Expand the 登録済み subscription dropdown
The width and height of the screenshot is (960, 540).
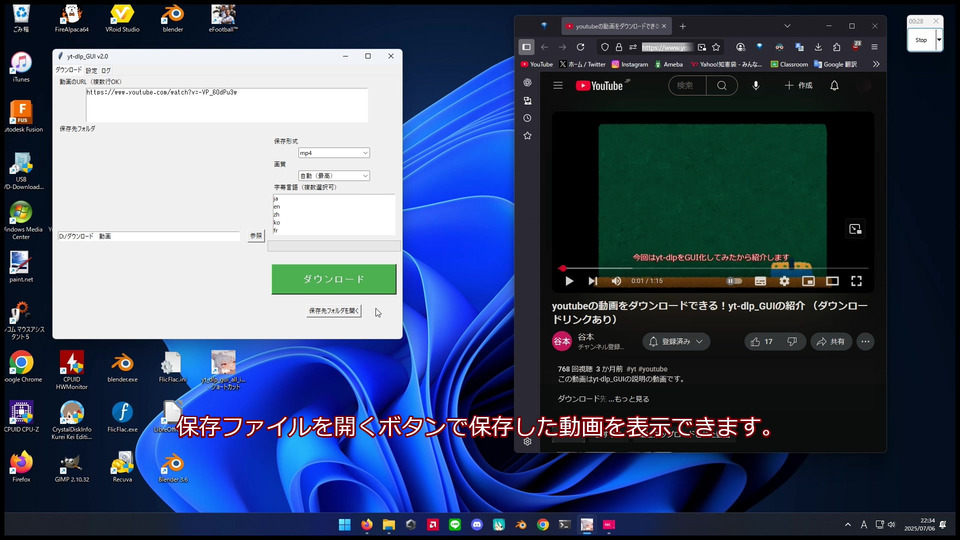(x=677, y=342)
